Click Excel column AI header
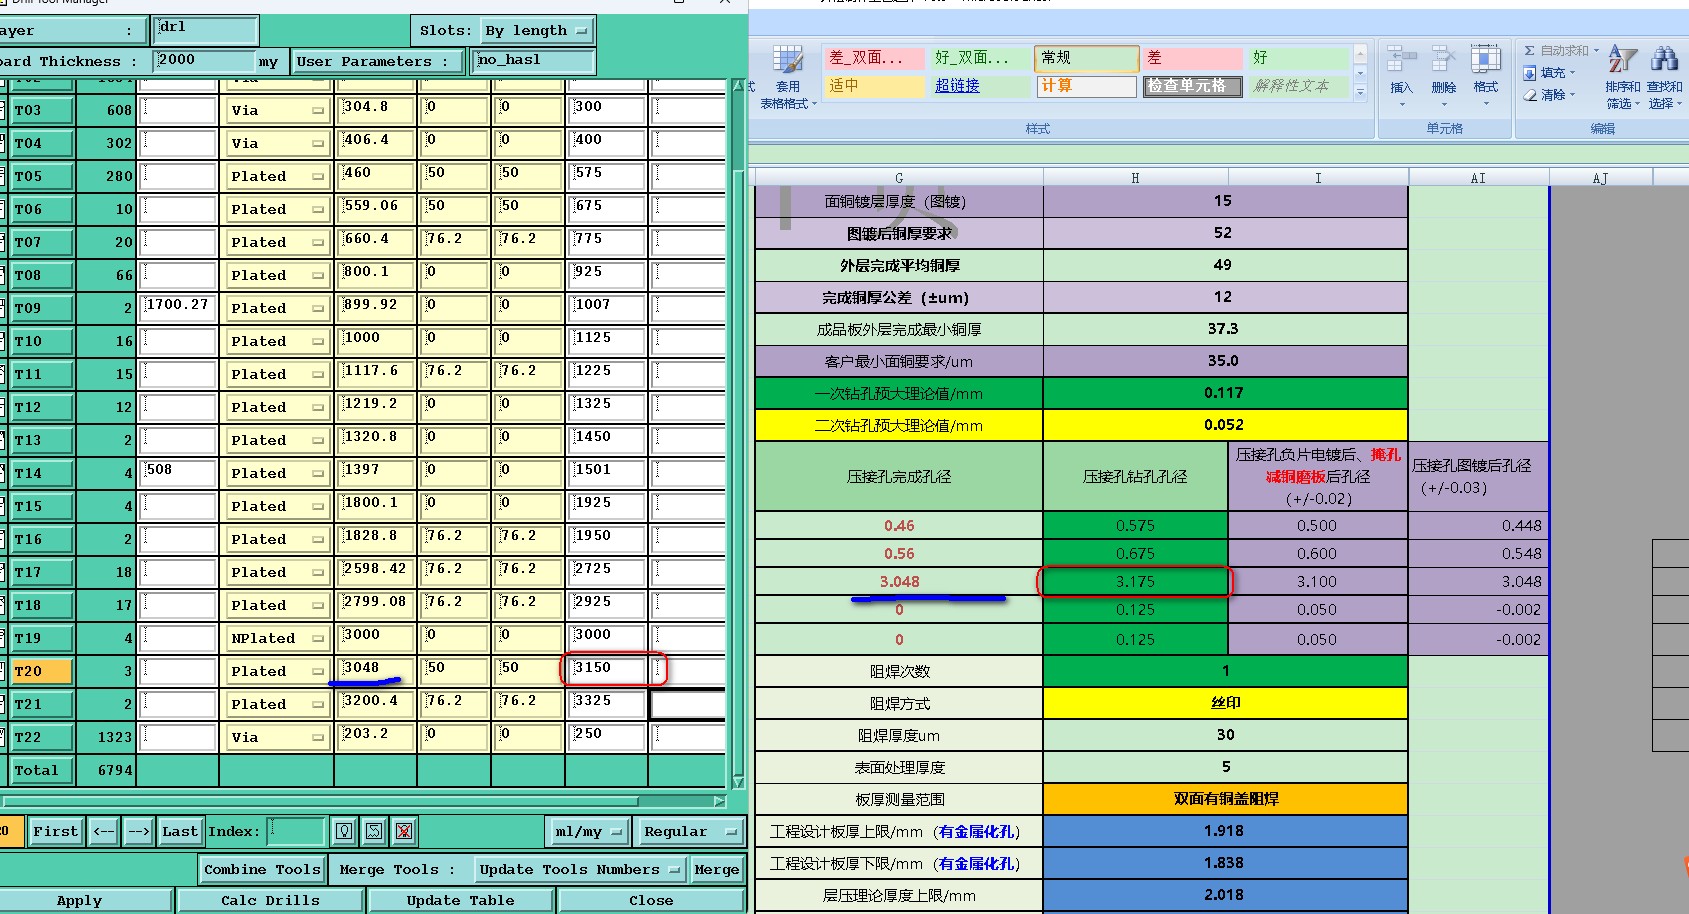The image size is (1689, 914). 1478,178
